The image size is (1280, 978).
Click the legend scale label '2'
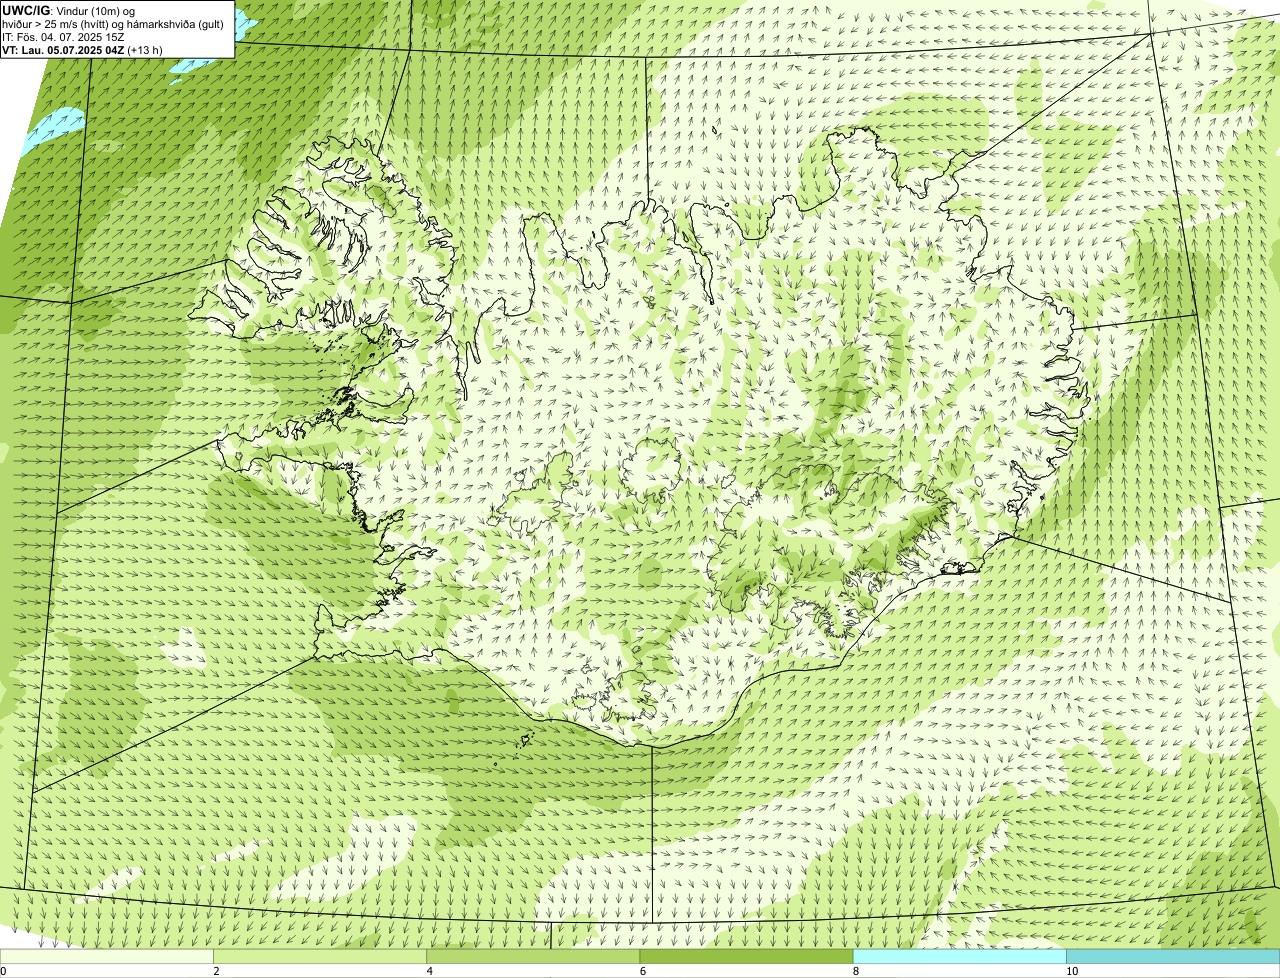216,971
